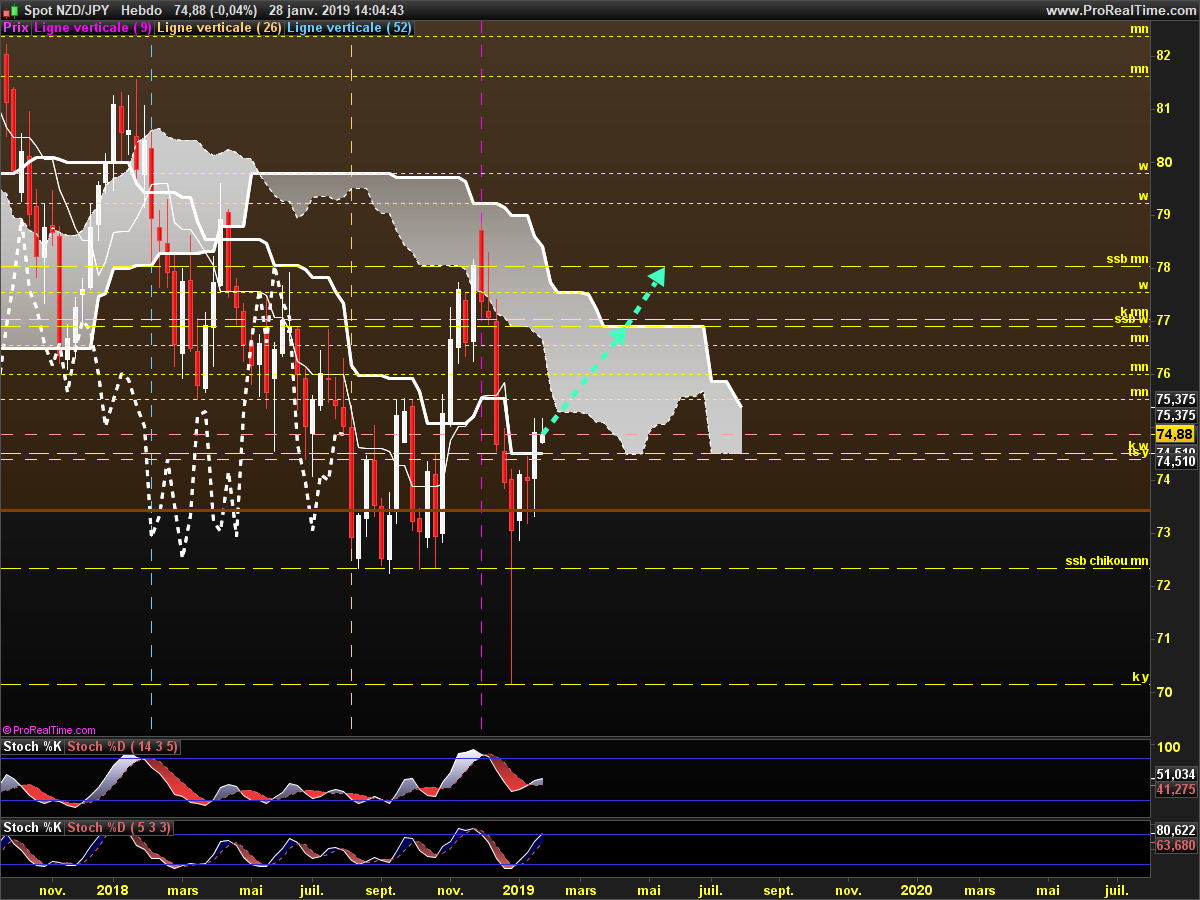This screenshot has width=1200, height=900.
Task: Select the Ligne verticale (52) label
Action: click(x=349, y=28)
